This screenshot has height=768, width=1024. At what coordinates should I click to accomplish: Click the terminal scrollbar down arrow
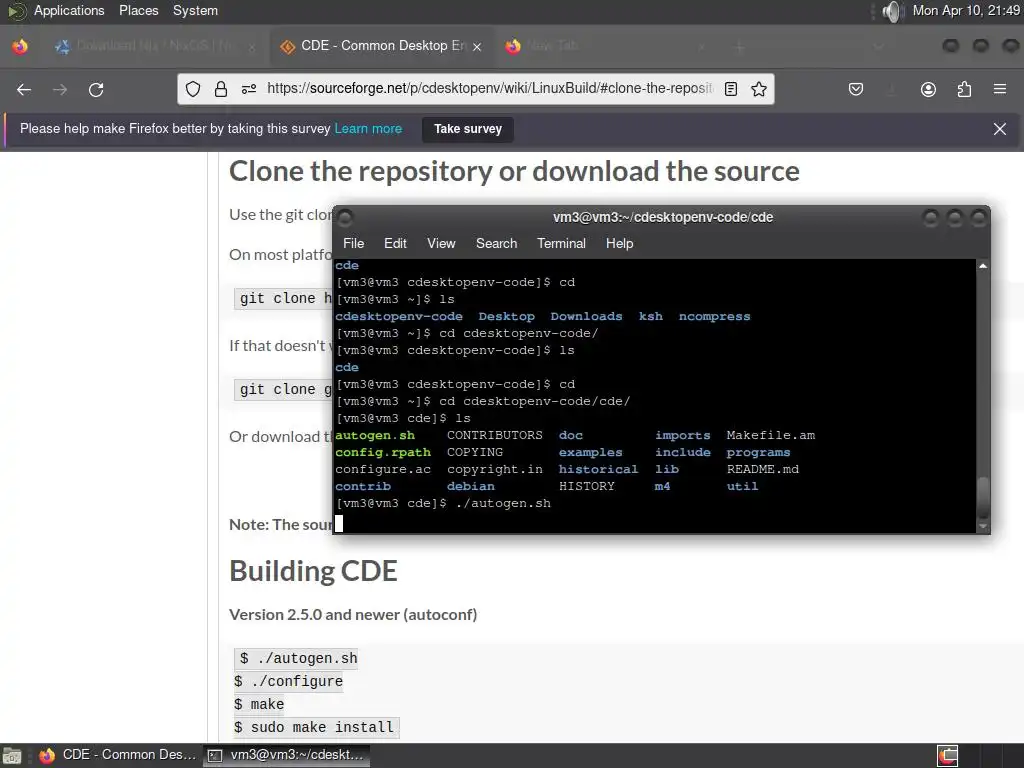[983, 526]
